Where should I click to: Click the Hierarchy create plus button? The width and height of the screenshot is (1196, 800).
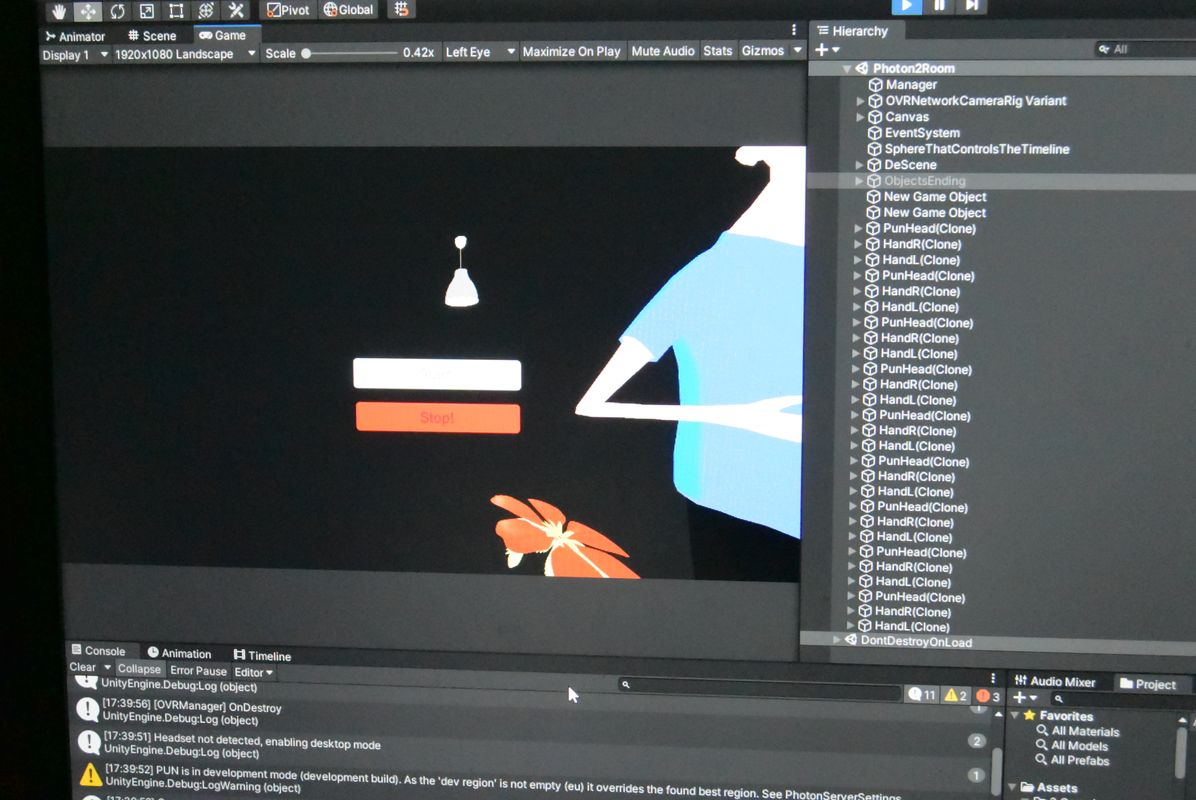(x=827, y=50)
